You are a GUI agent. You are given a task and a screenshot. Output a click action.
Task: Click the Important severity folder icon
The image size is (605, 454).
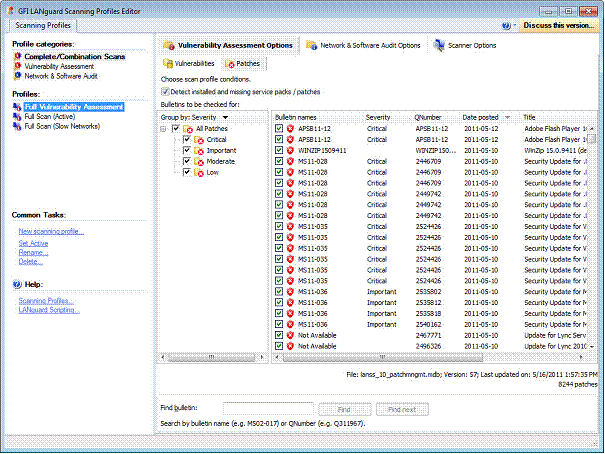[199, 150]
